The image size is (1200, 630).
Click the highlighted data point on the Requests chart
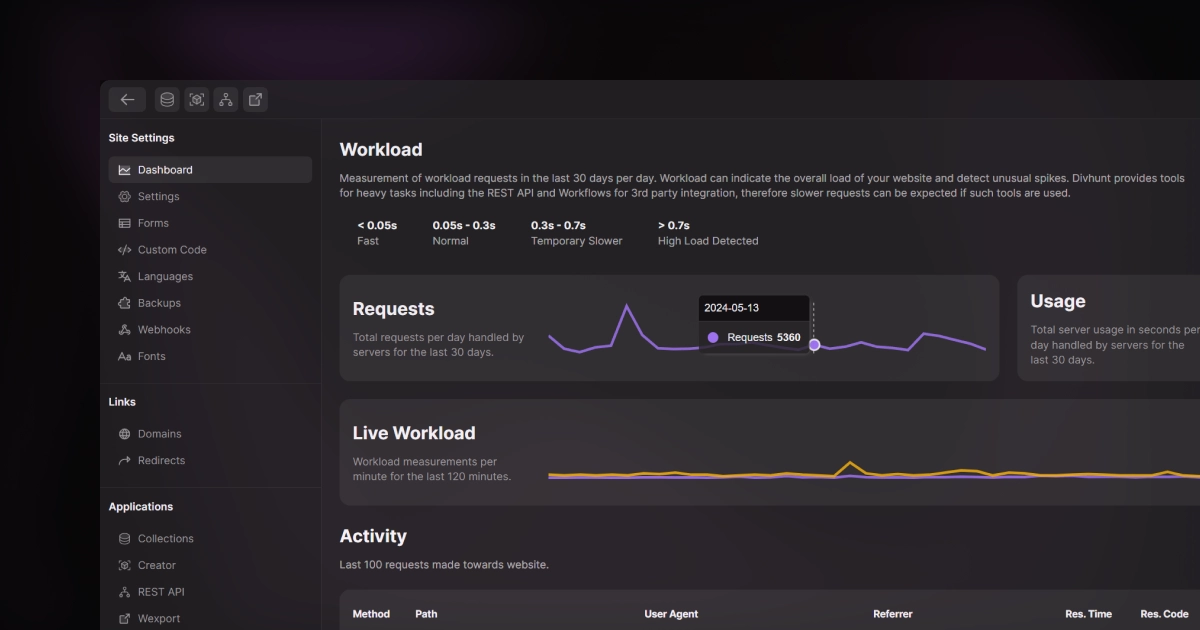pos(814,345)
